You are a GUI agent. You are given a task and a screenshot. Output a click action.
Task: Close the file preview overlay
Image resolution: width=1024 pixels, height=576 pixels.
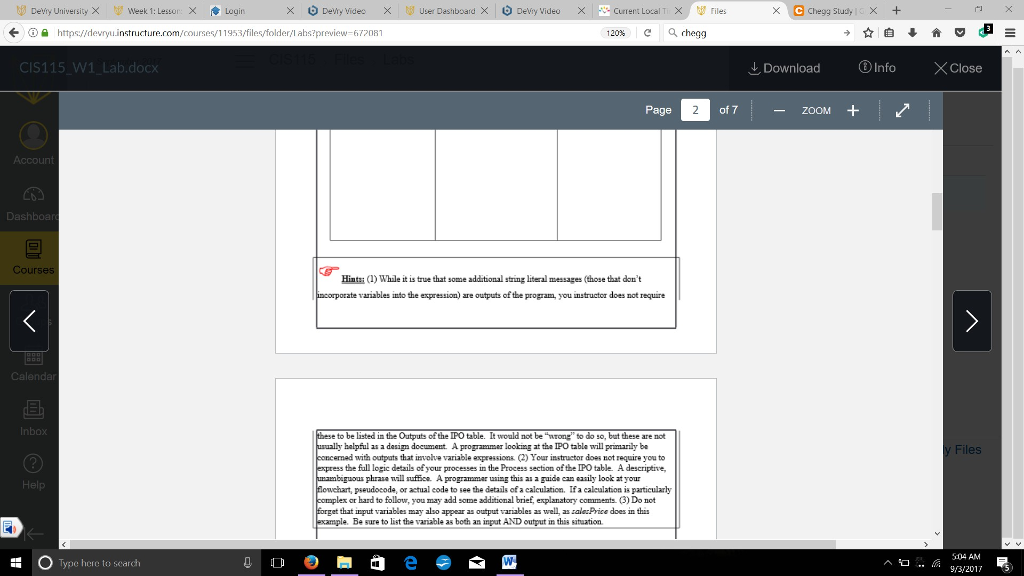pyautogui.click(x=957, y=68)
